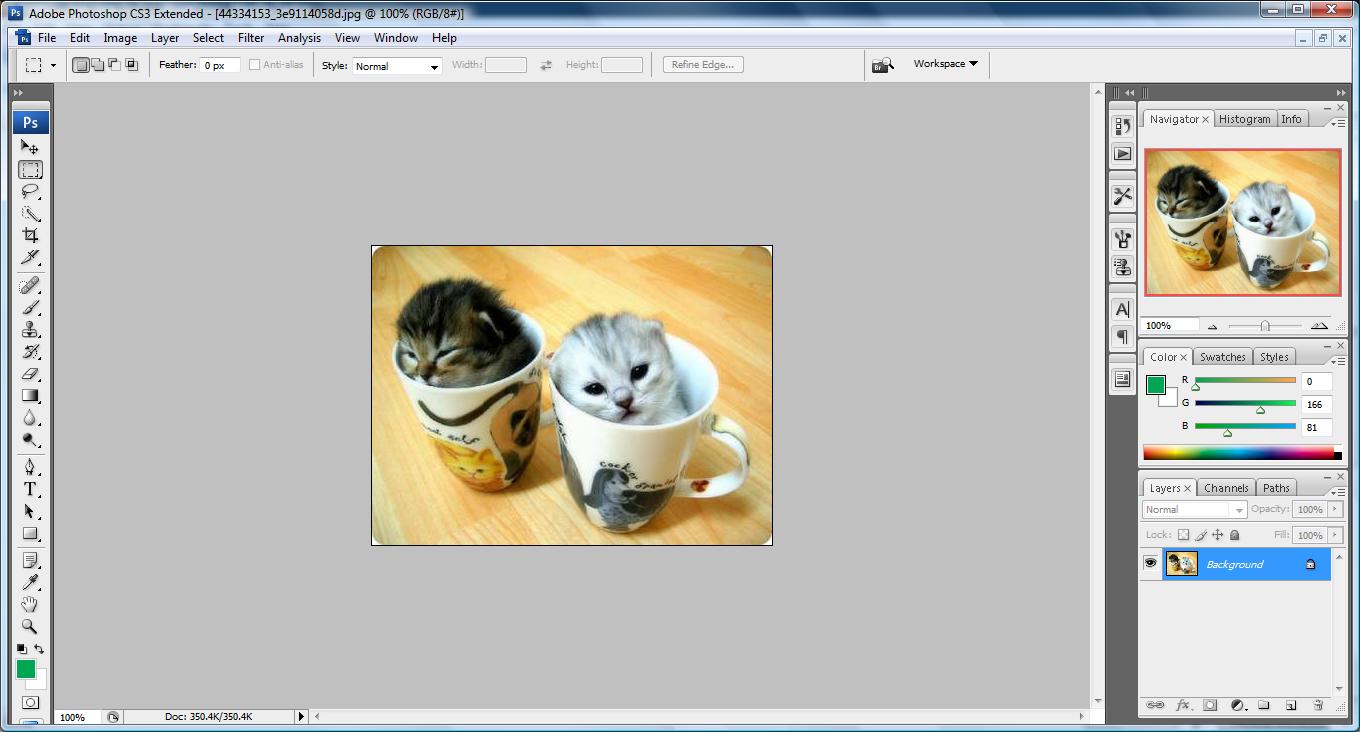The image size is (1360, 732).
Task: Open the Style dropdown set to Normal
Action: click(397, 66)
